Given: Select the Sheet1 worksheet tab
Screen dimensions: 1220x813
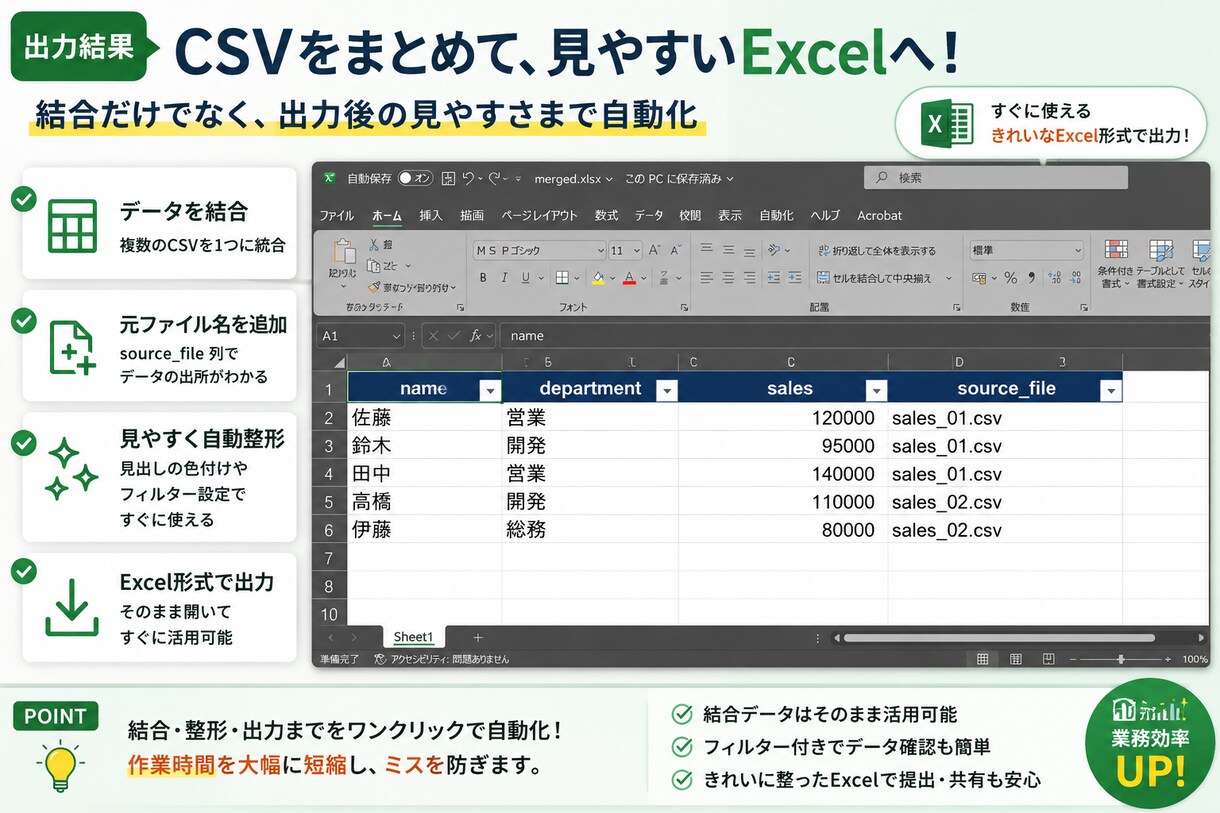Looking at the screenshot, I should [414, 637].
